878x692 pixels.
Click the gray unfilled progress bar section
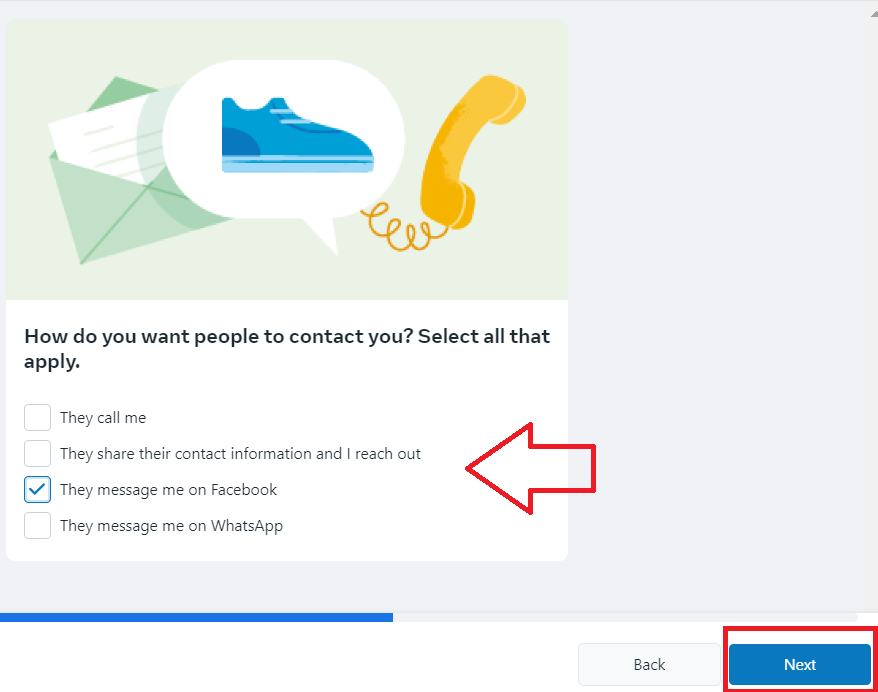(x=625, y=618)
